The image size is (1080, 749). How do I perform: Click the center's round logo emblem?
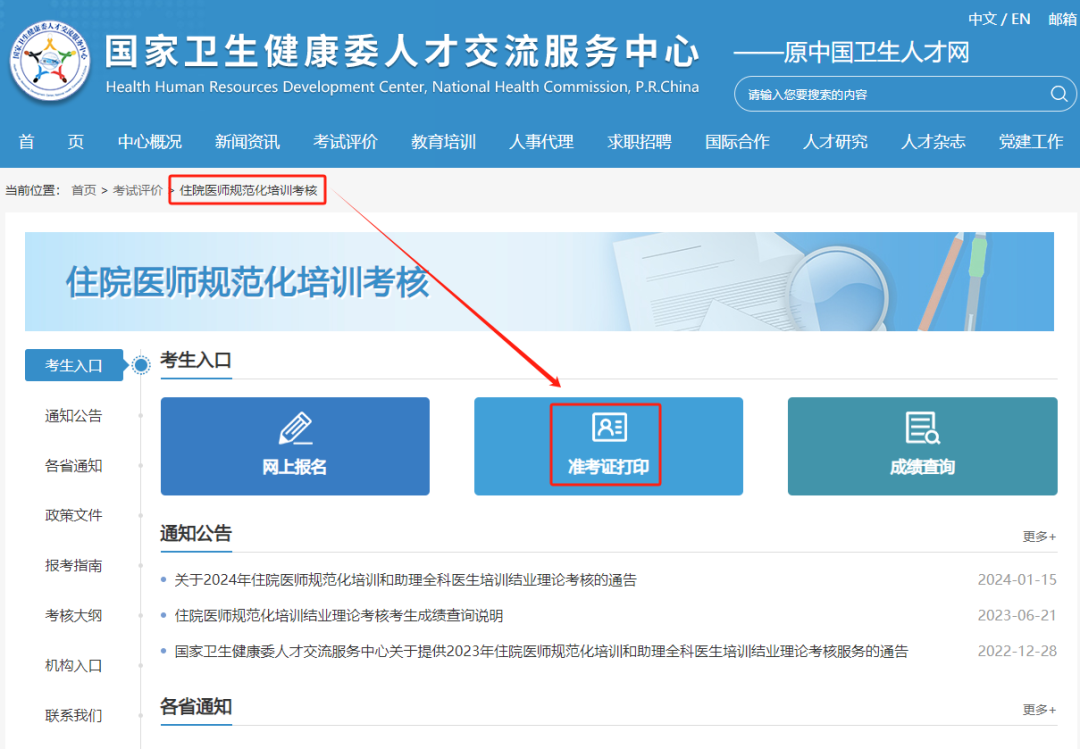50,61
